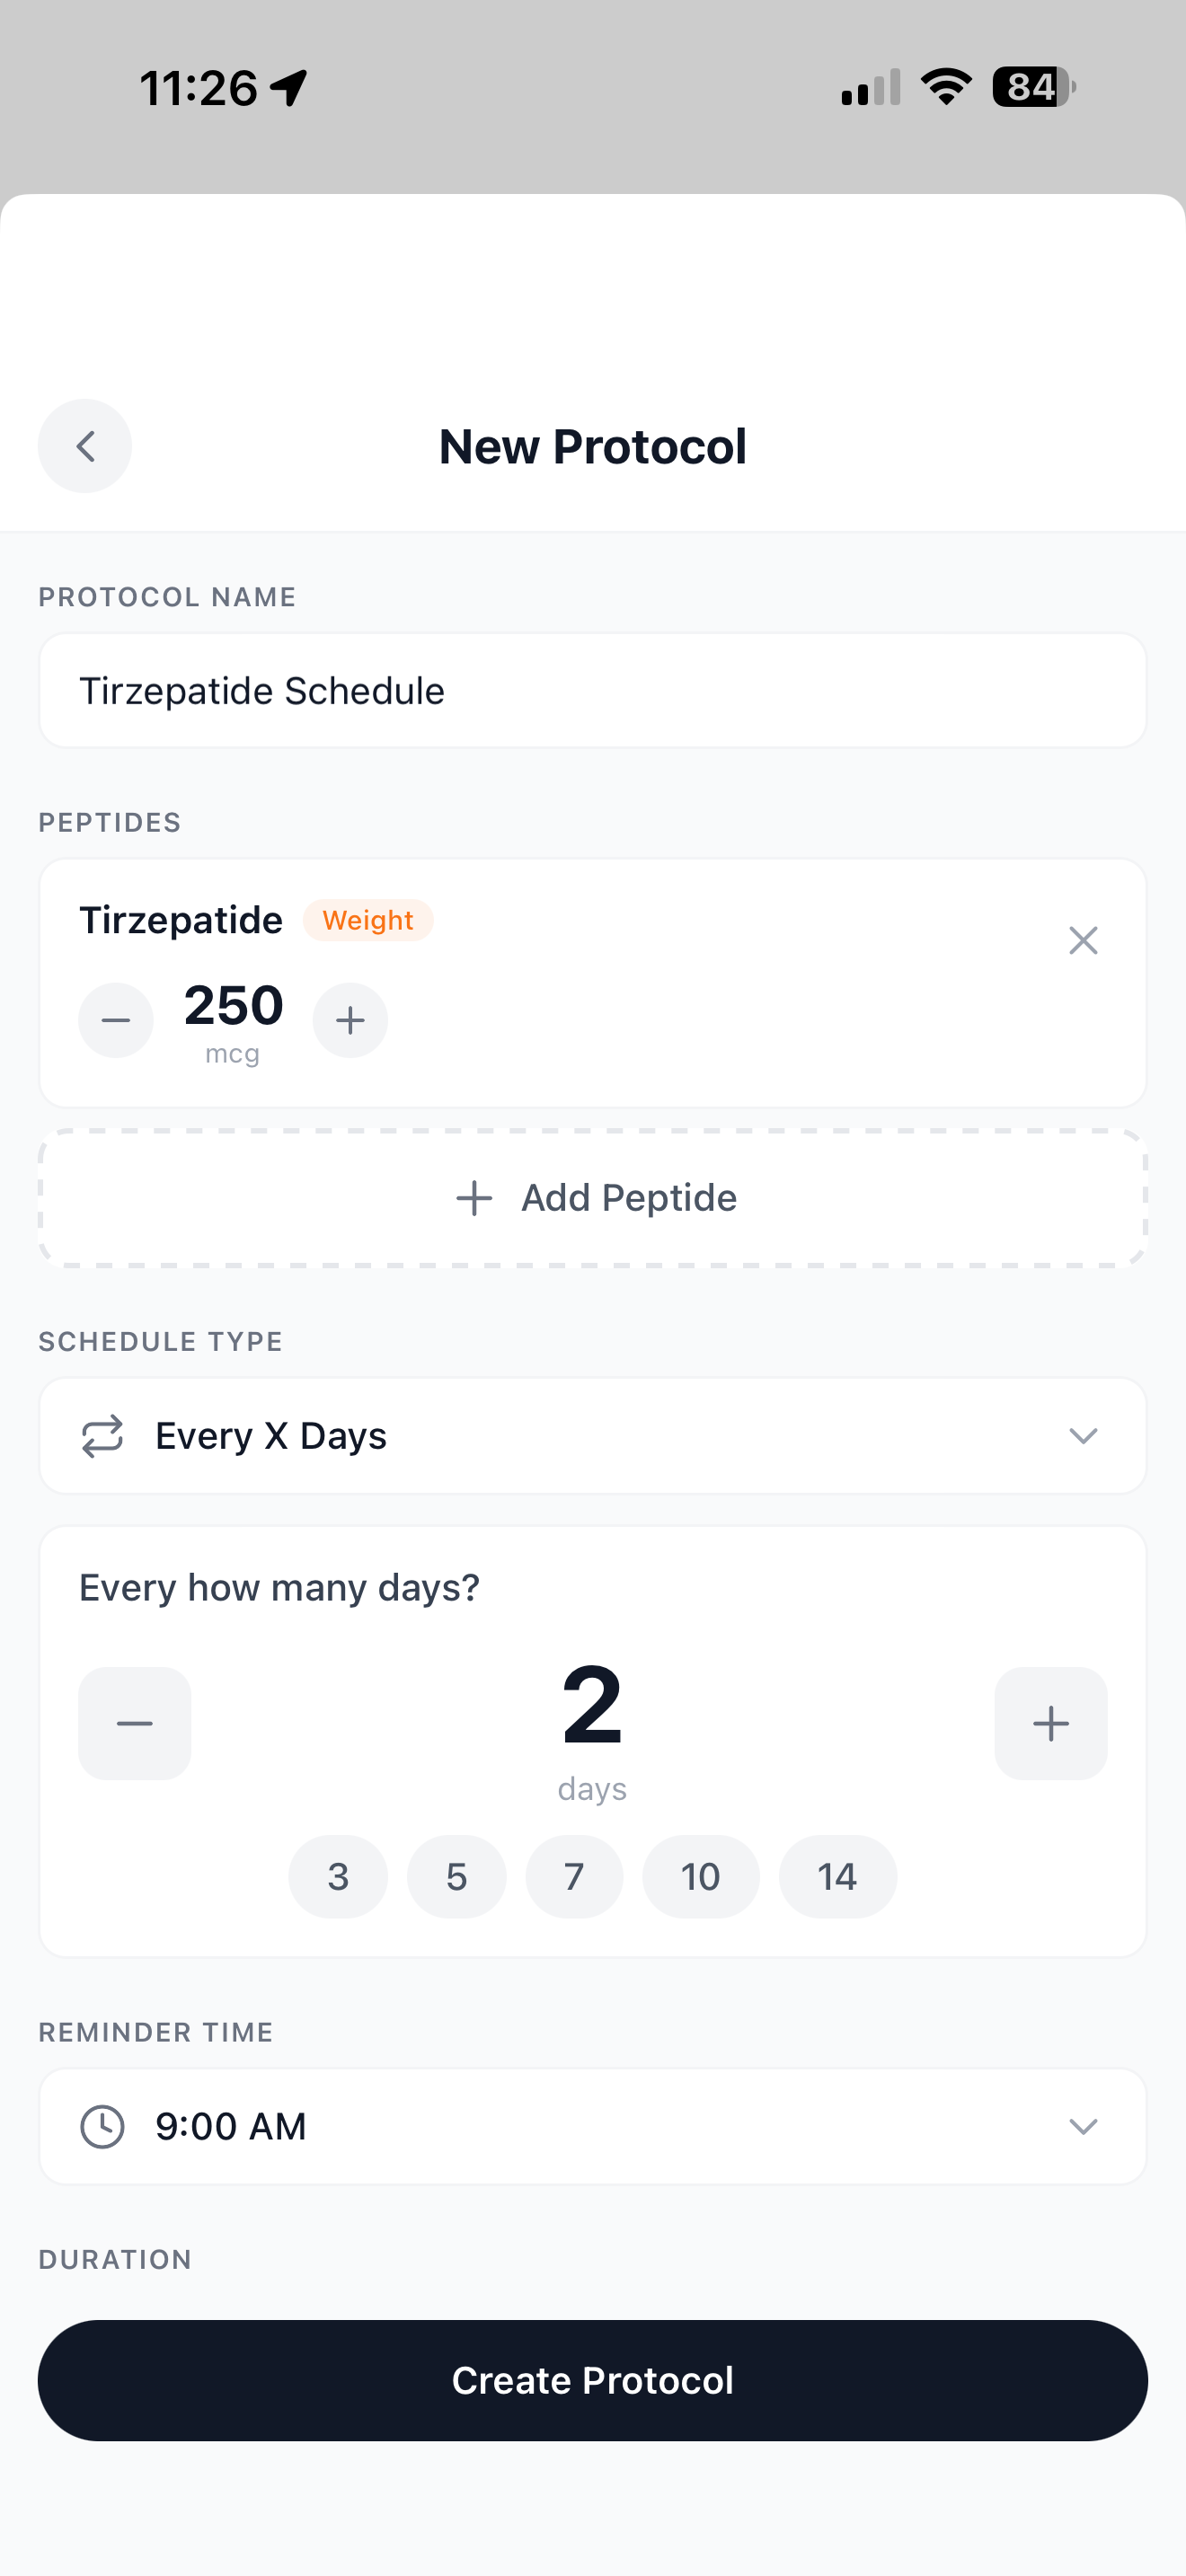Select the 3 days preset chip
The width and height of the screenshot is (1186, 2576).
point(338,1876)
